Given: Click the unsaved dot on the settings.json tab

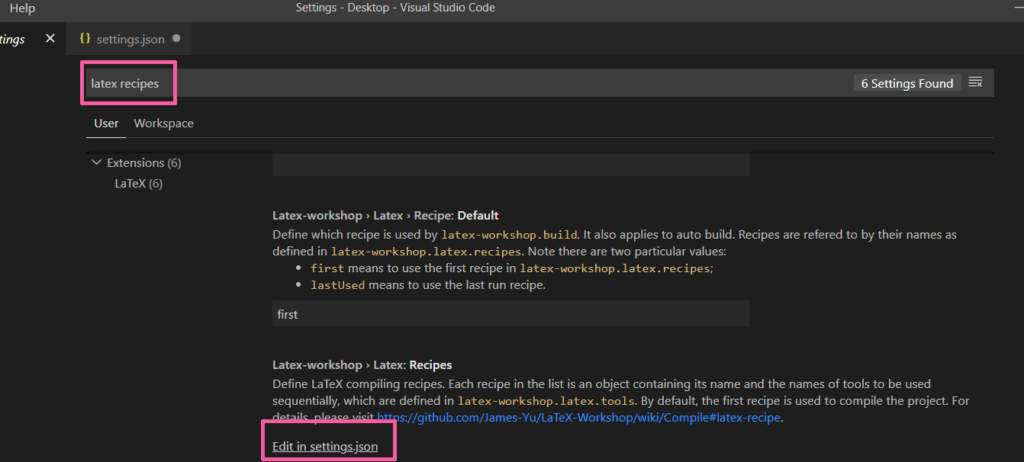Looking at the screenshot, I should tap(176, 39).
